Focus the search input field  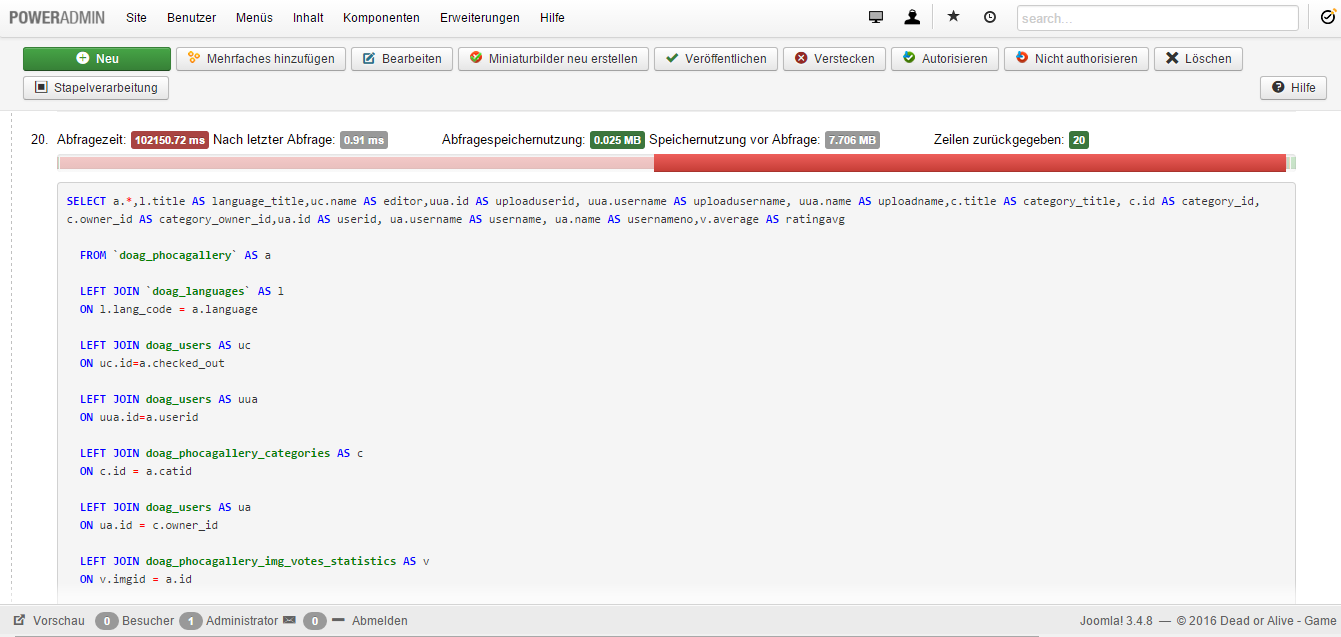pos(1157,18)
